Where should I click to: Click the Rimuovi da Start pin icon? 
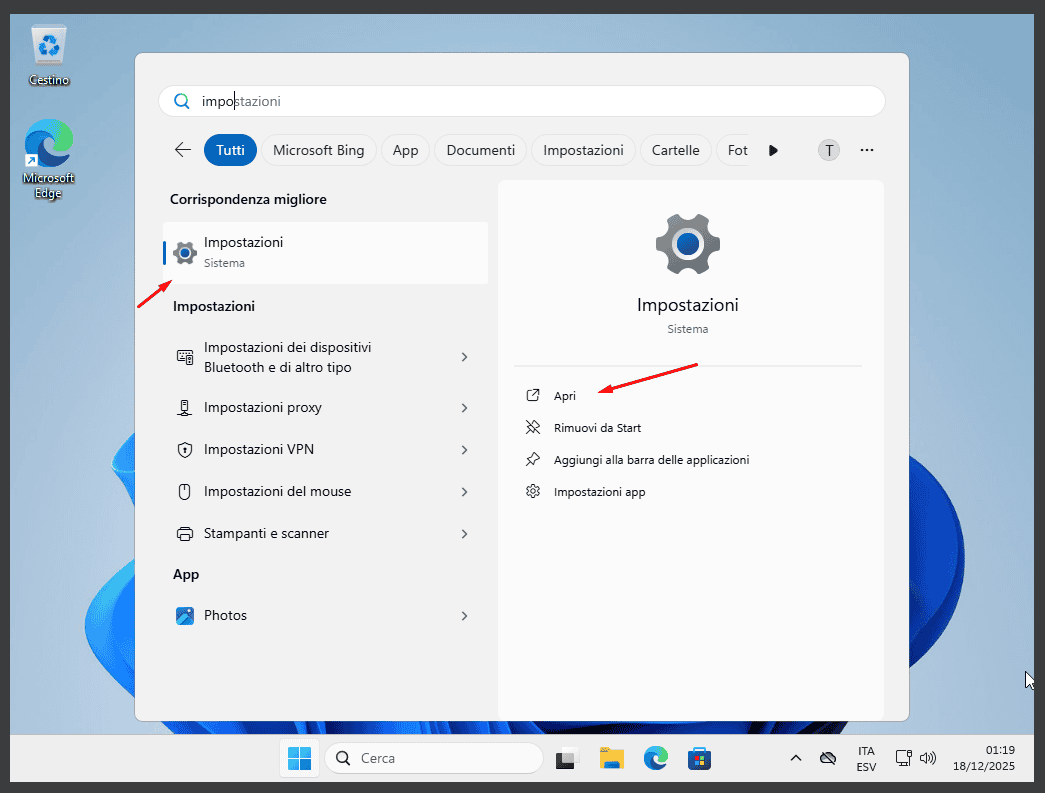pyautogui.click(x=533, y=427)
